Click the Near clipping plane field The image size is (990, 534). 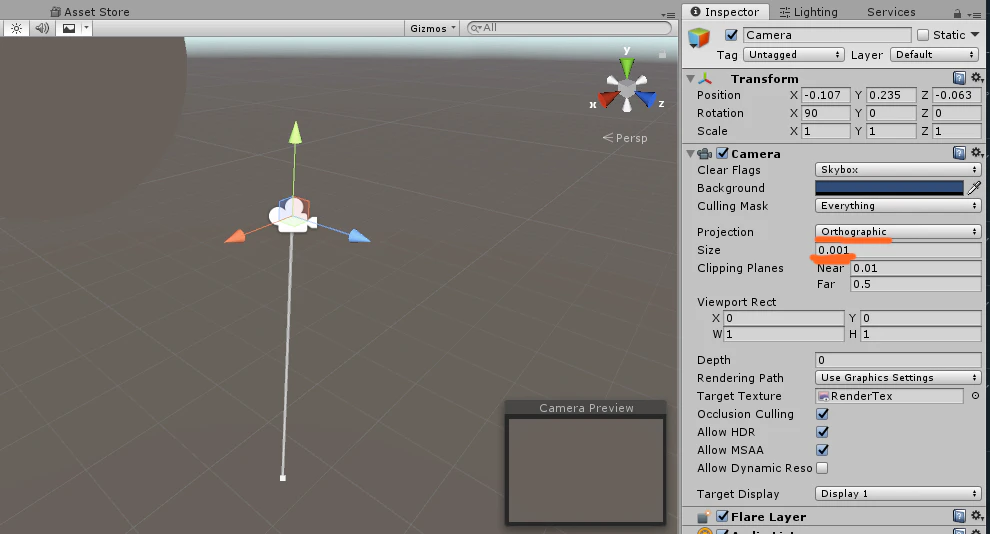(915, 268)
